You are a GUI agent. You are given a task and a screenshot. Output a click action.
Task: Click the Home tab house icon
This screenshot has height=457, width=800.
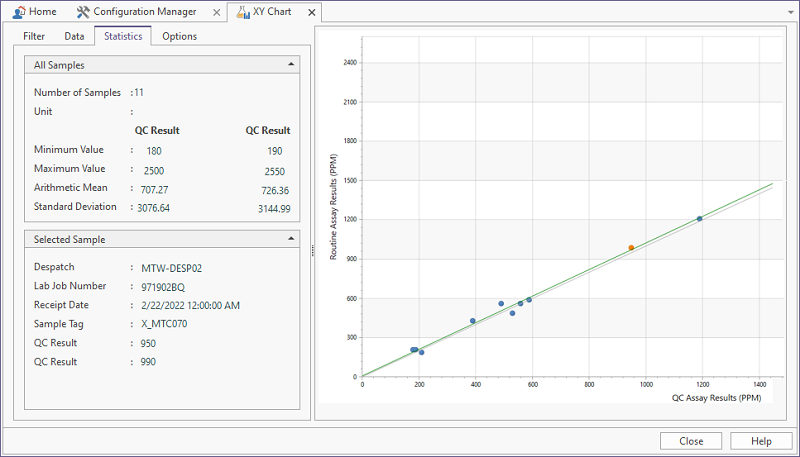click(x=16, y=12)
